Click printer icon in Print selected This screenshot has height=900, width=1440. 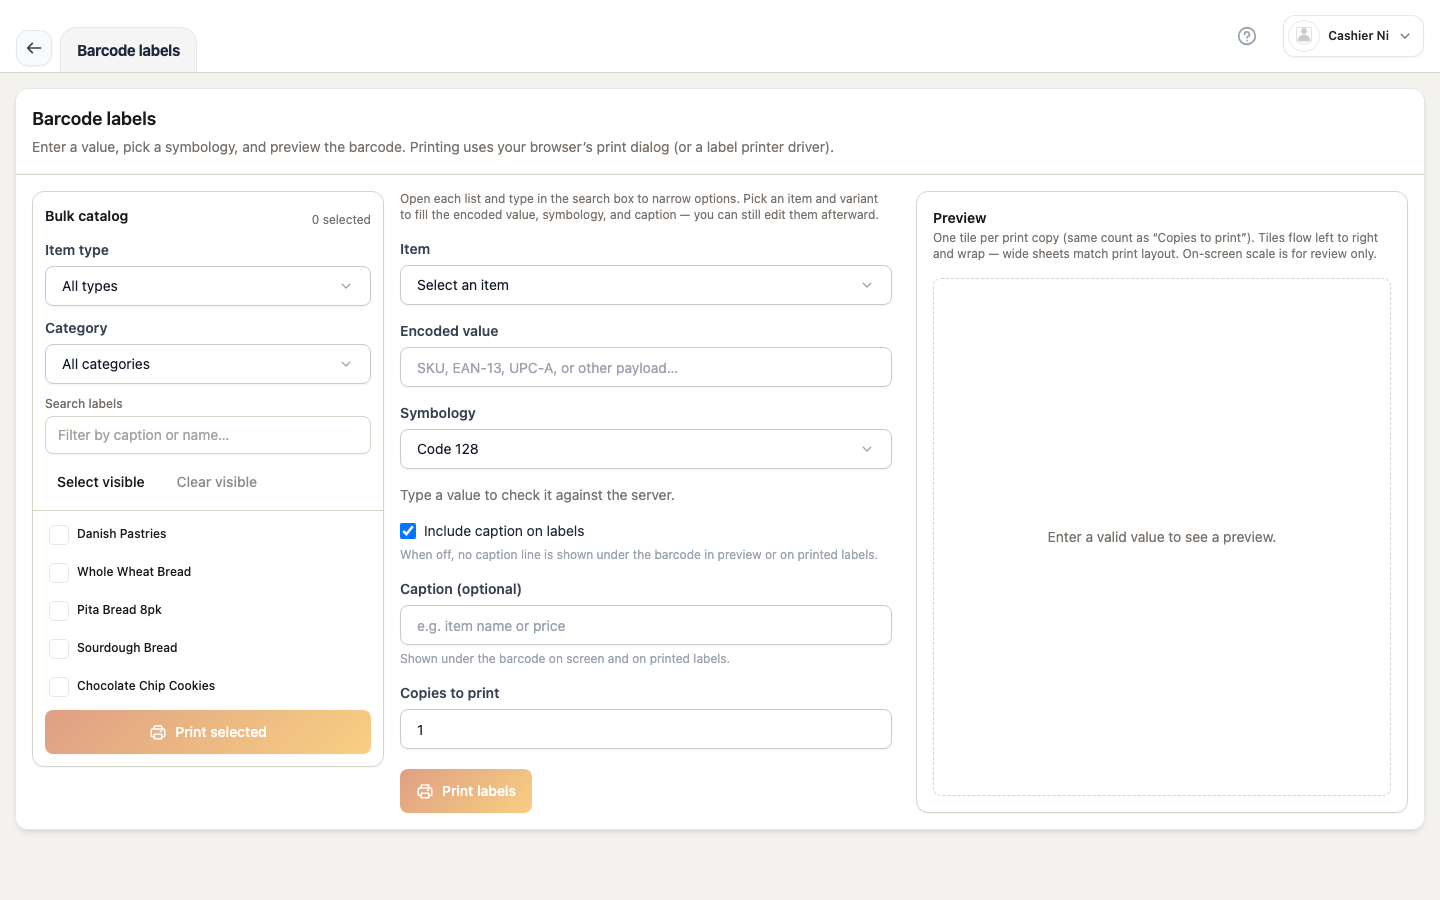158,732
